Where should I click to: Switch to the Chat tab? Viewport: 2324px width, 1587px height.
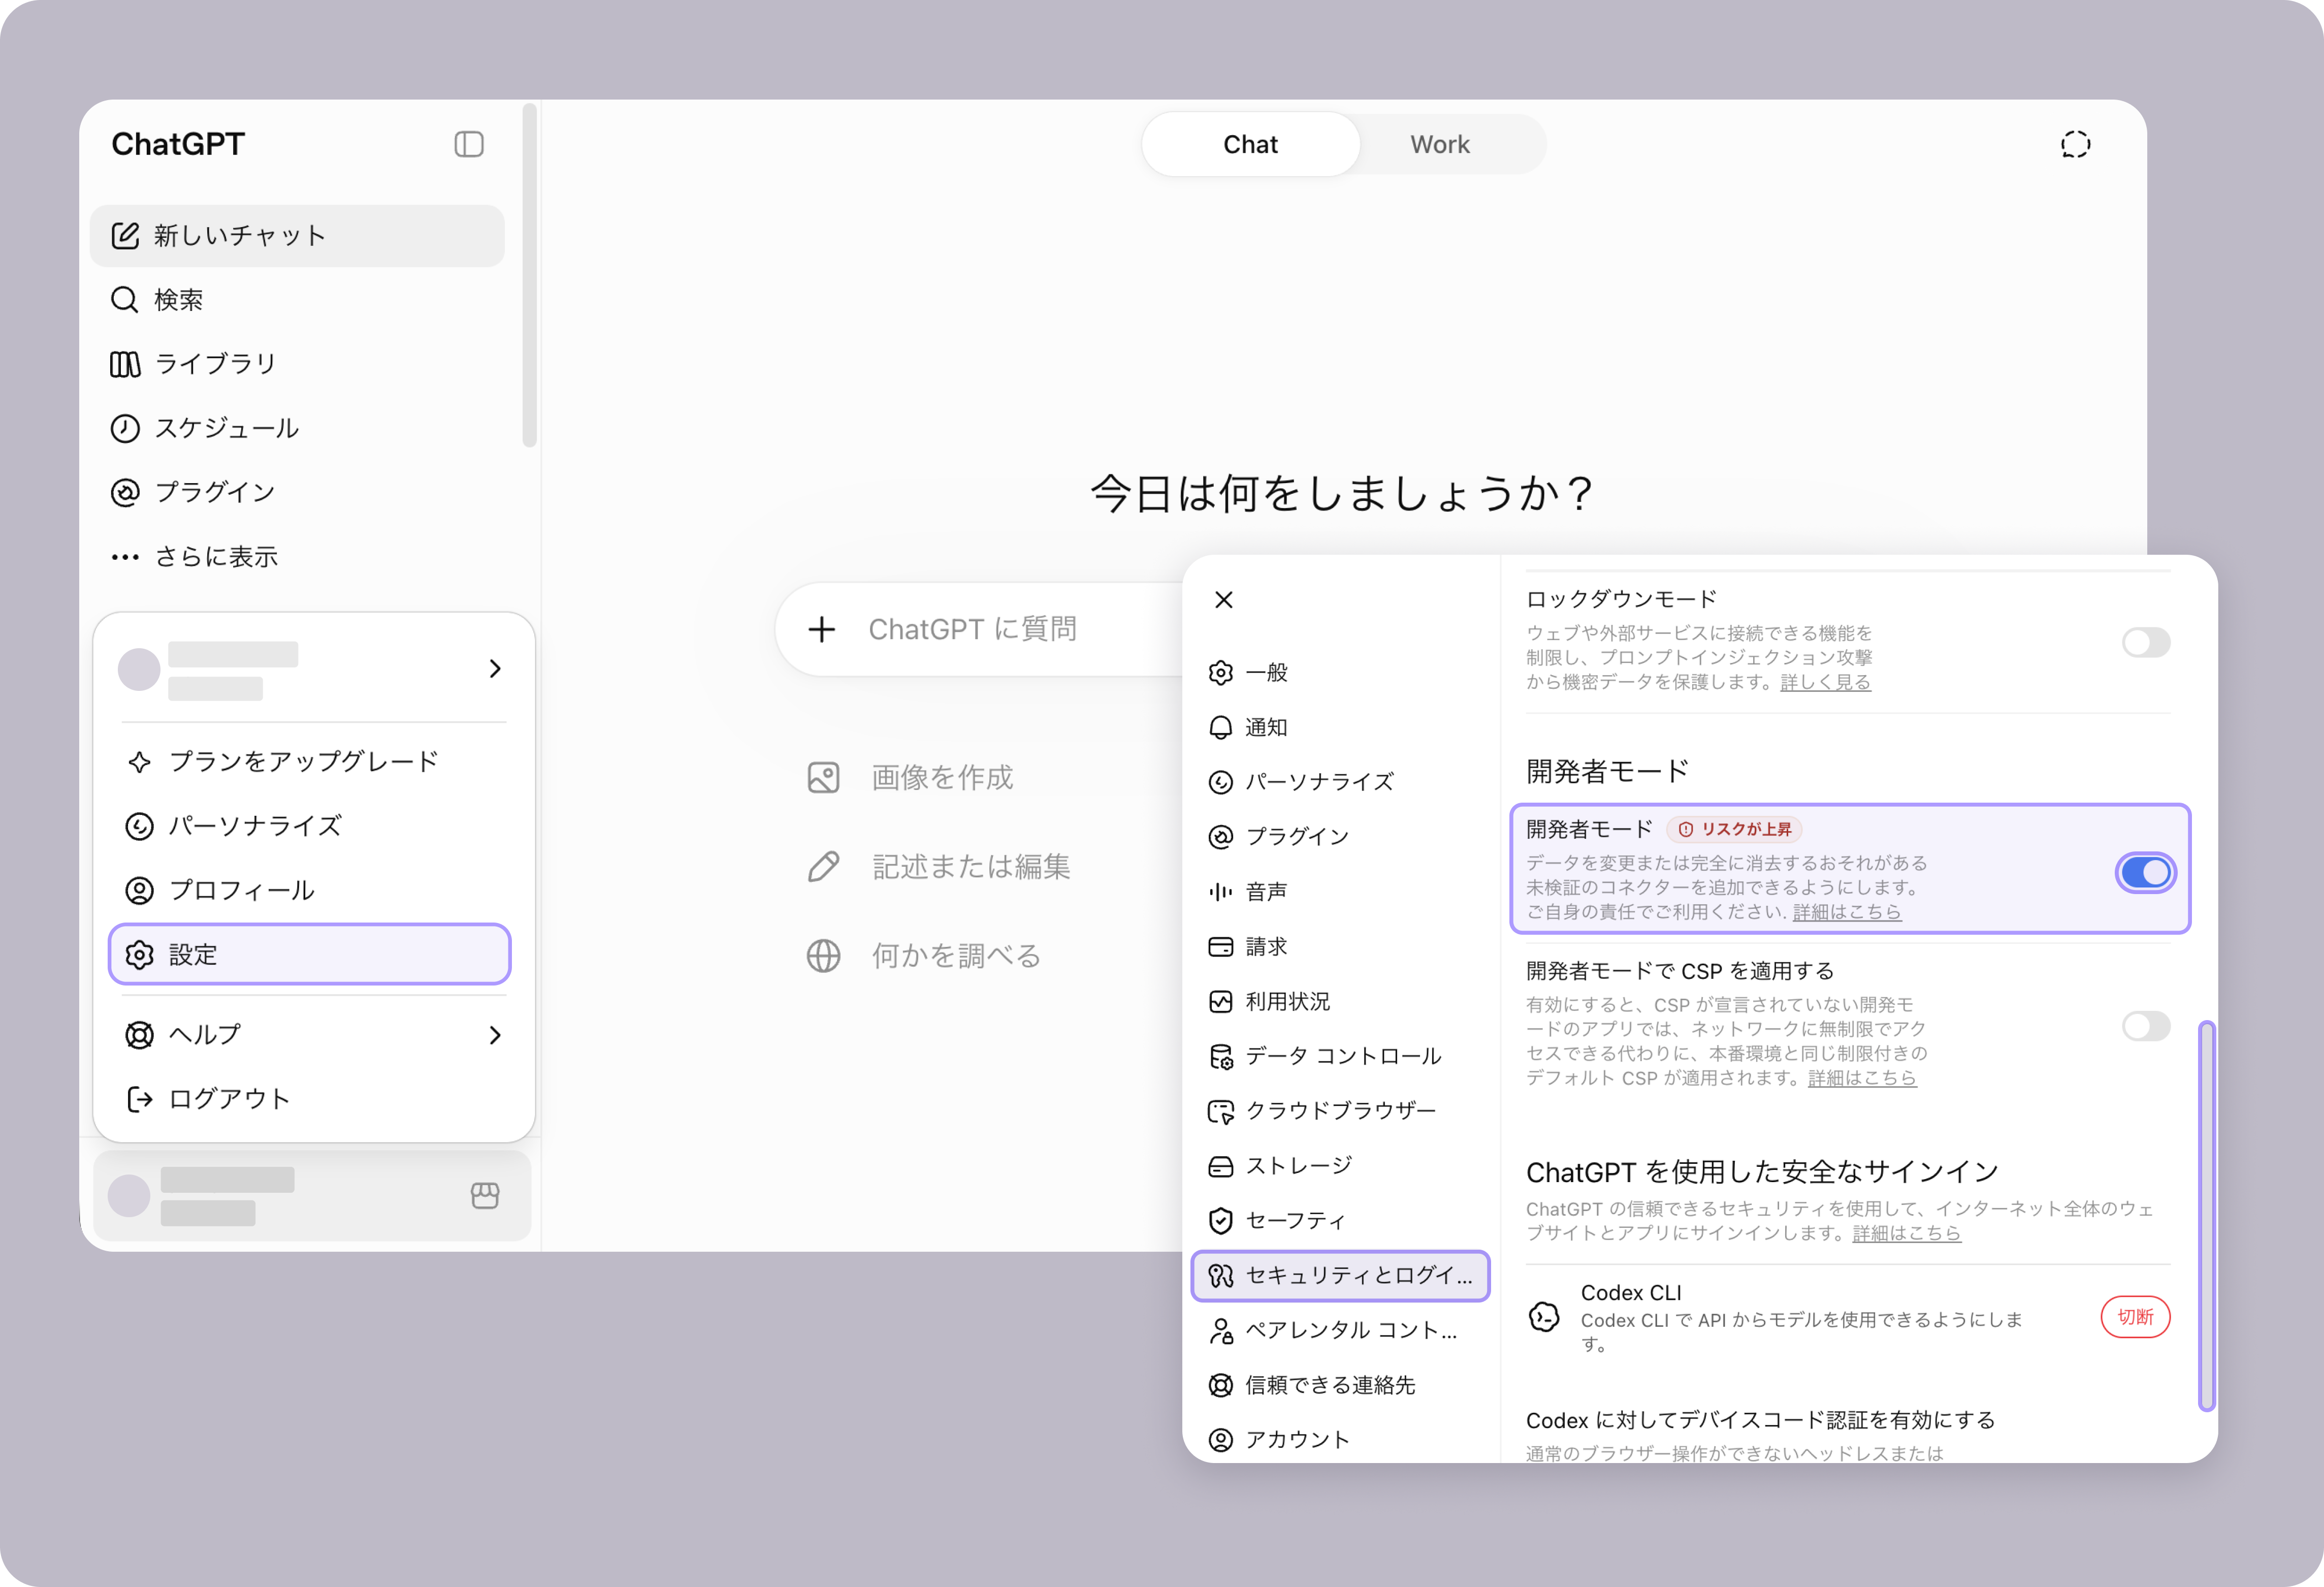(1250, 145)
